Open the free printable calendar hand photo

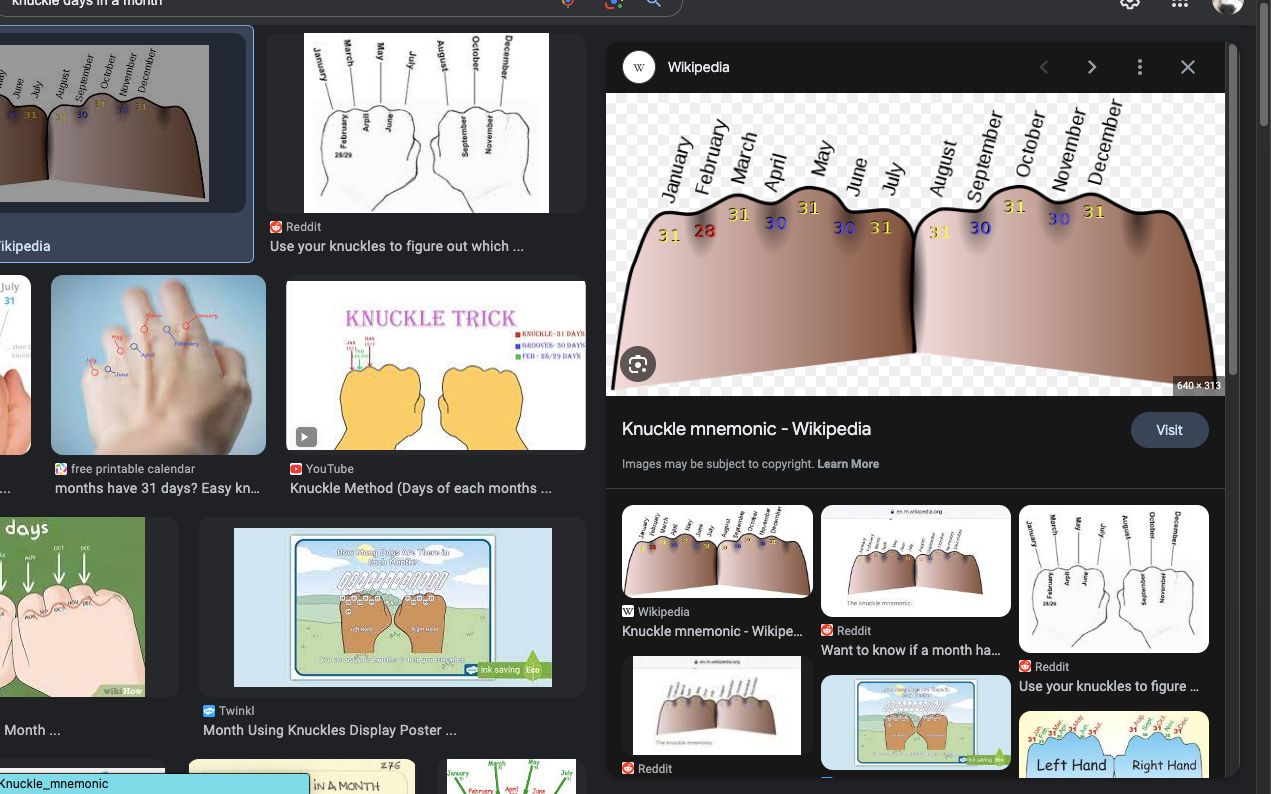pos(158,365)
